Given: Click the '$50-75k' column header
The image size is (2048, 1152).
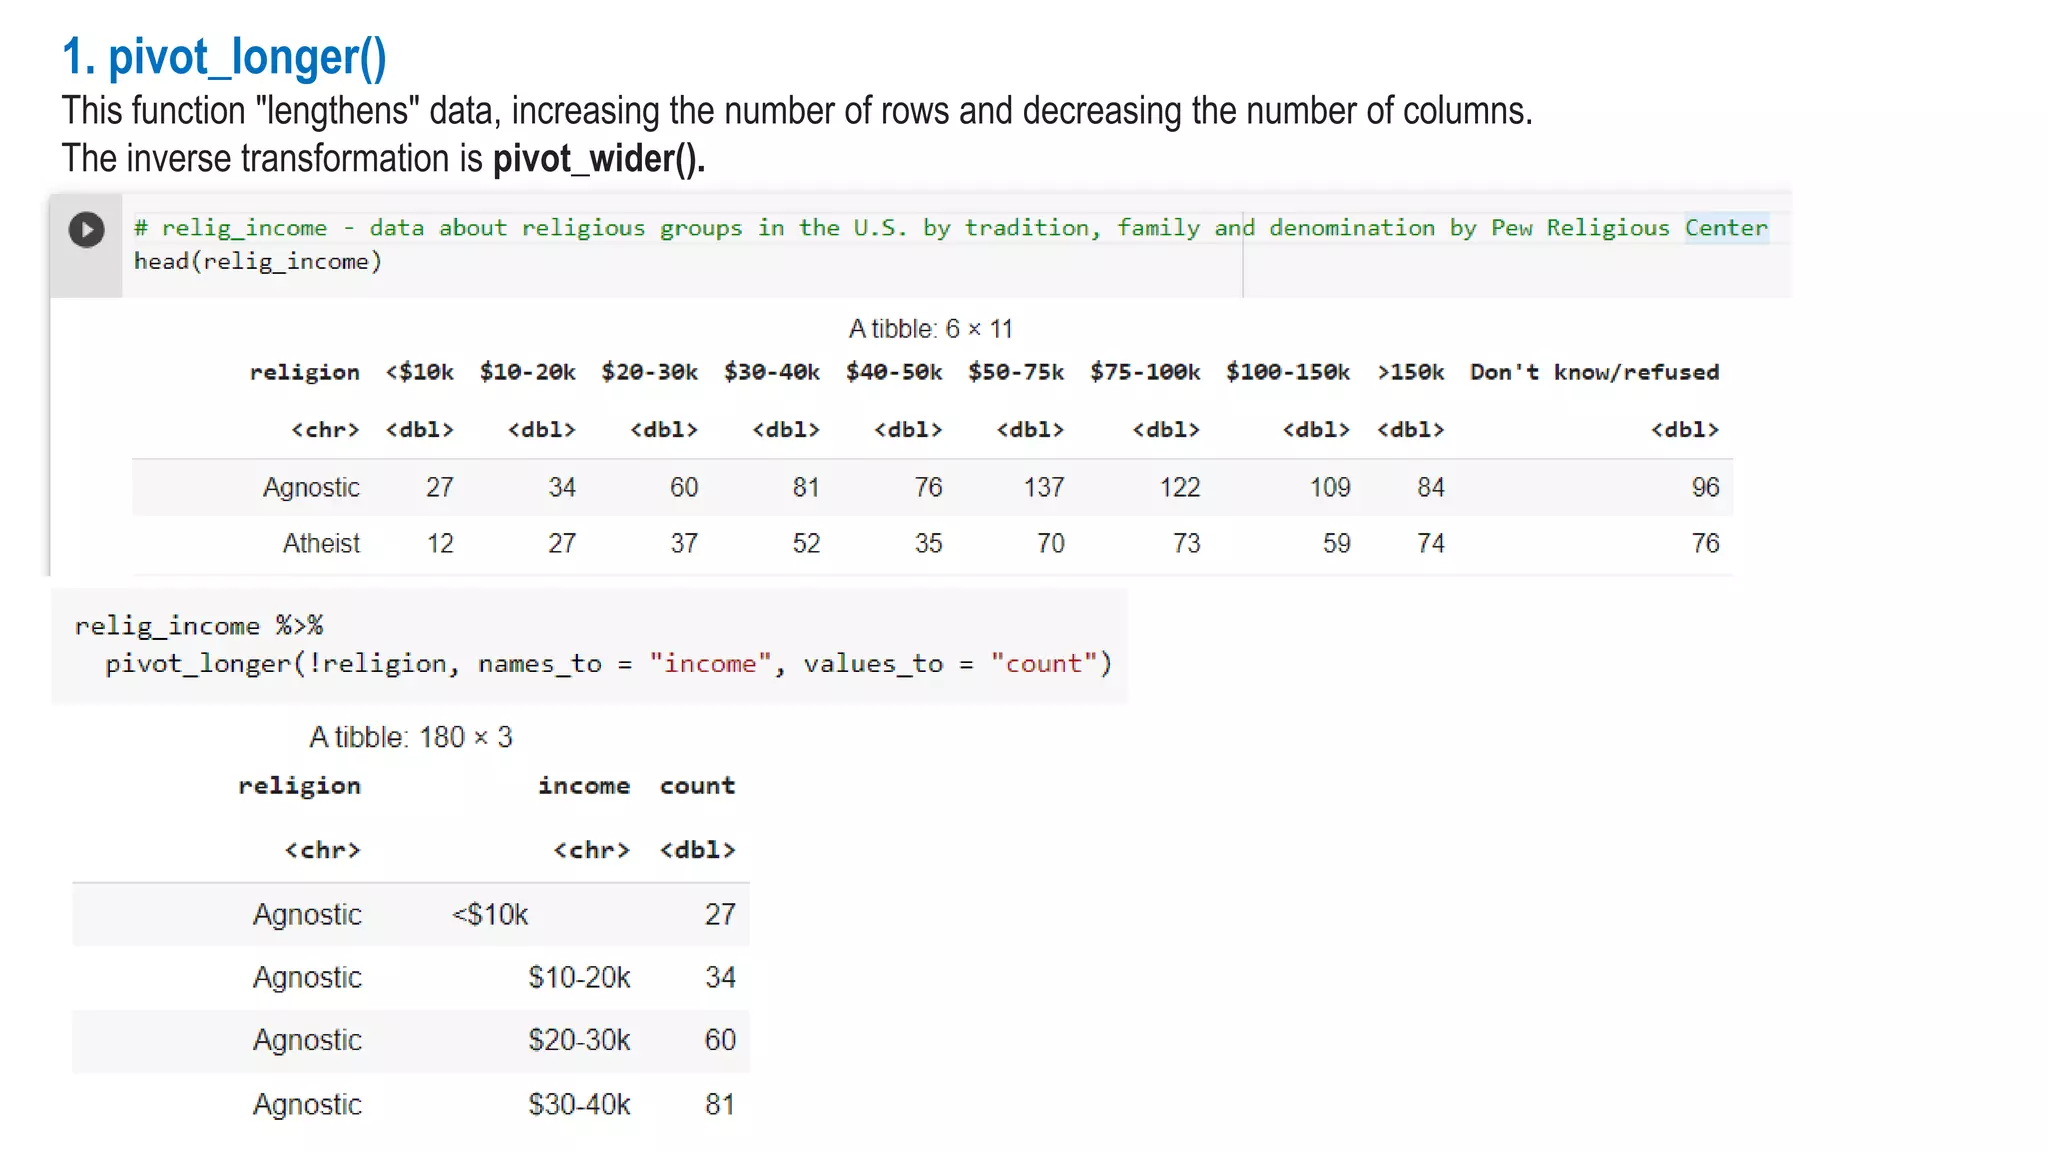Looking at the screenshot, I should 1016,372.
